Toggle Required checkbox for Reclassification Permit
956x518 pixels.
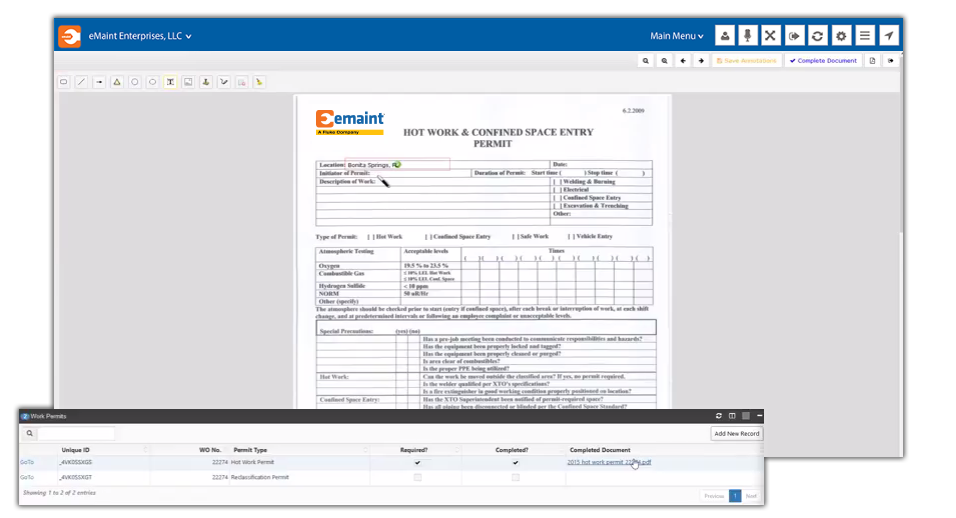point(418,477)
